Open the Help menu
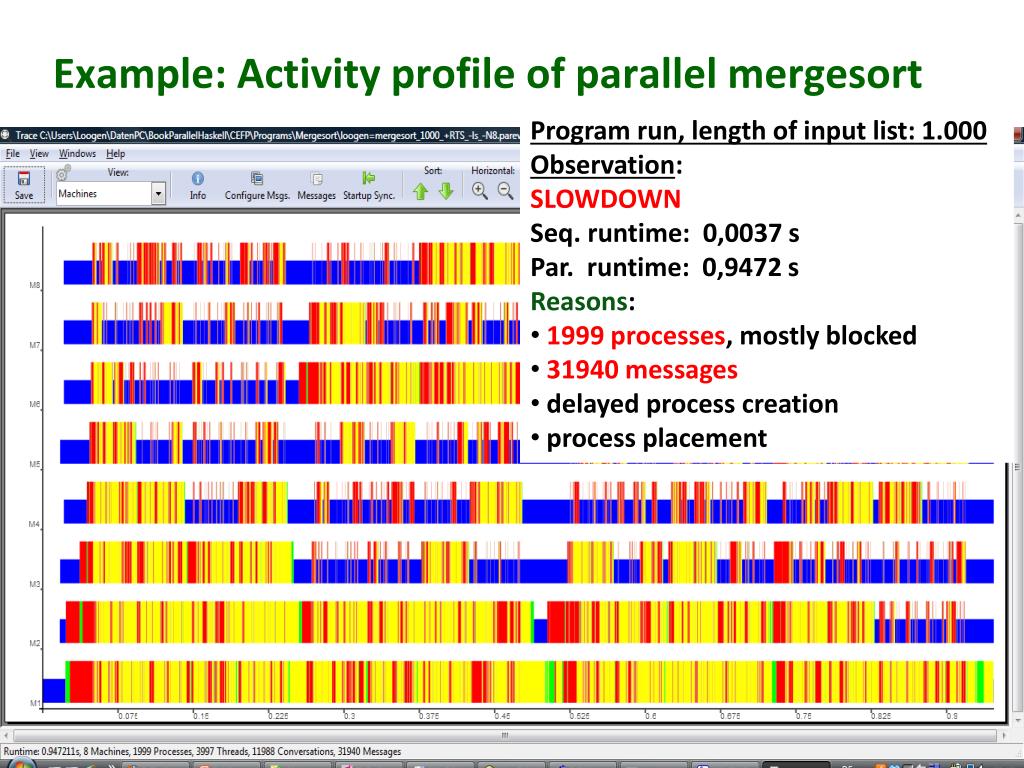 (116, 153)
